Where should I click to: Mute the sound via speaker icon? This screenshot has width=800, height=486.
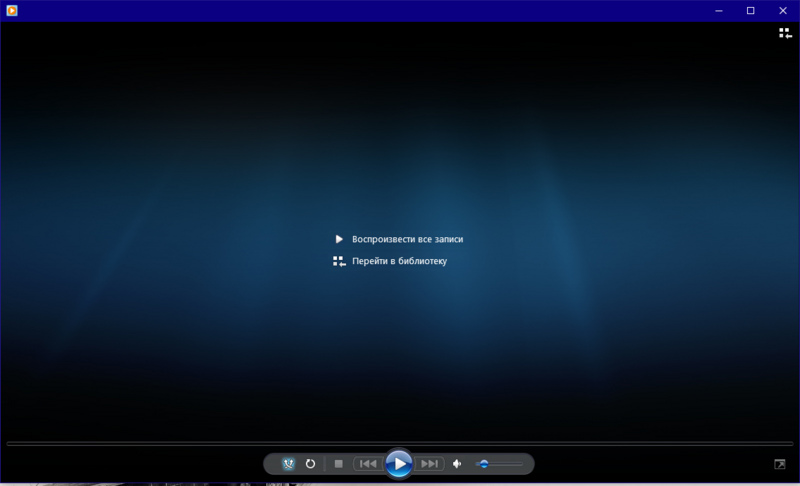pos(457,464)
